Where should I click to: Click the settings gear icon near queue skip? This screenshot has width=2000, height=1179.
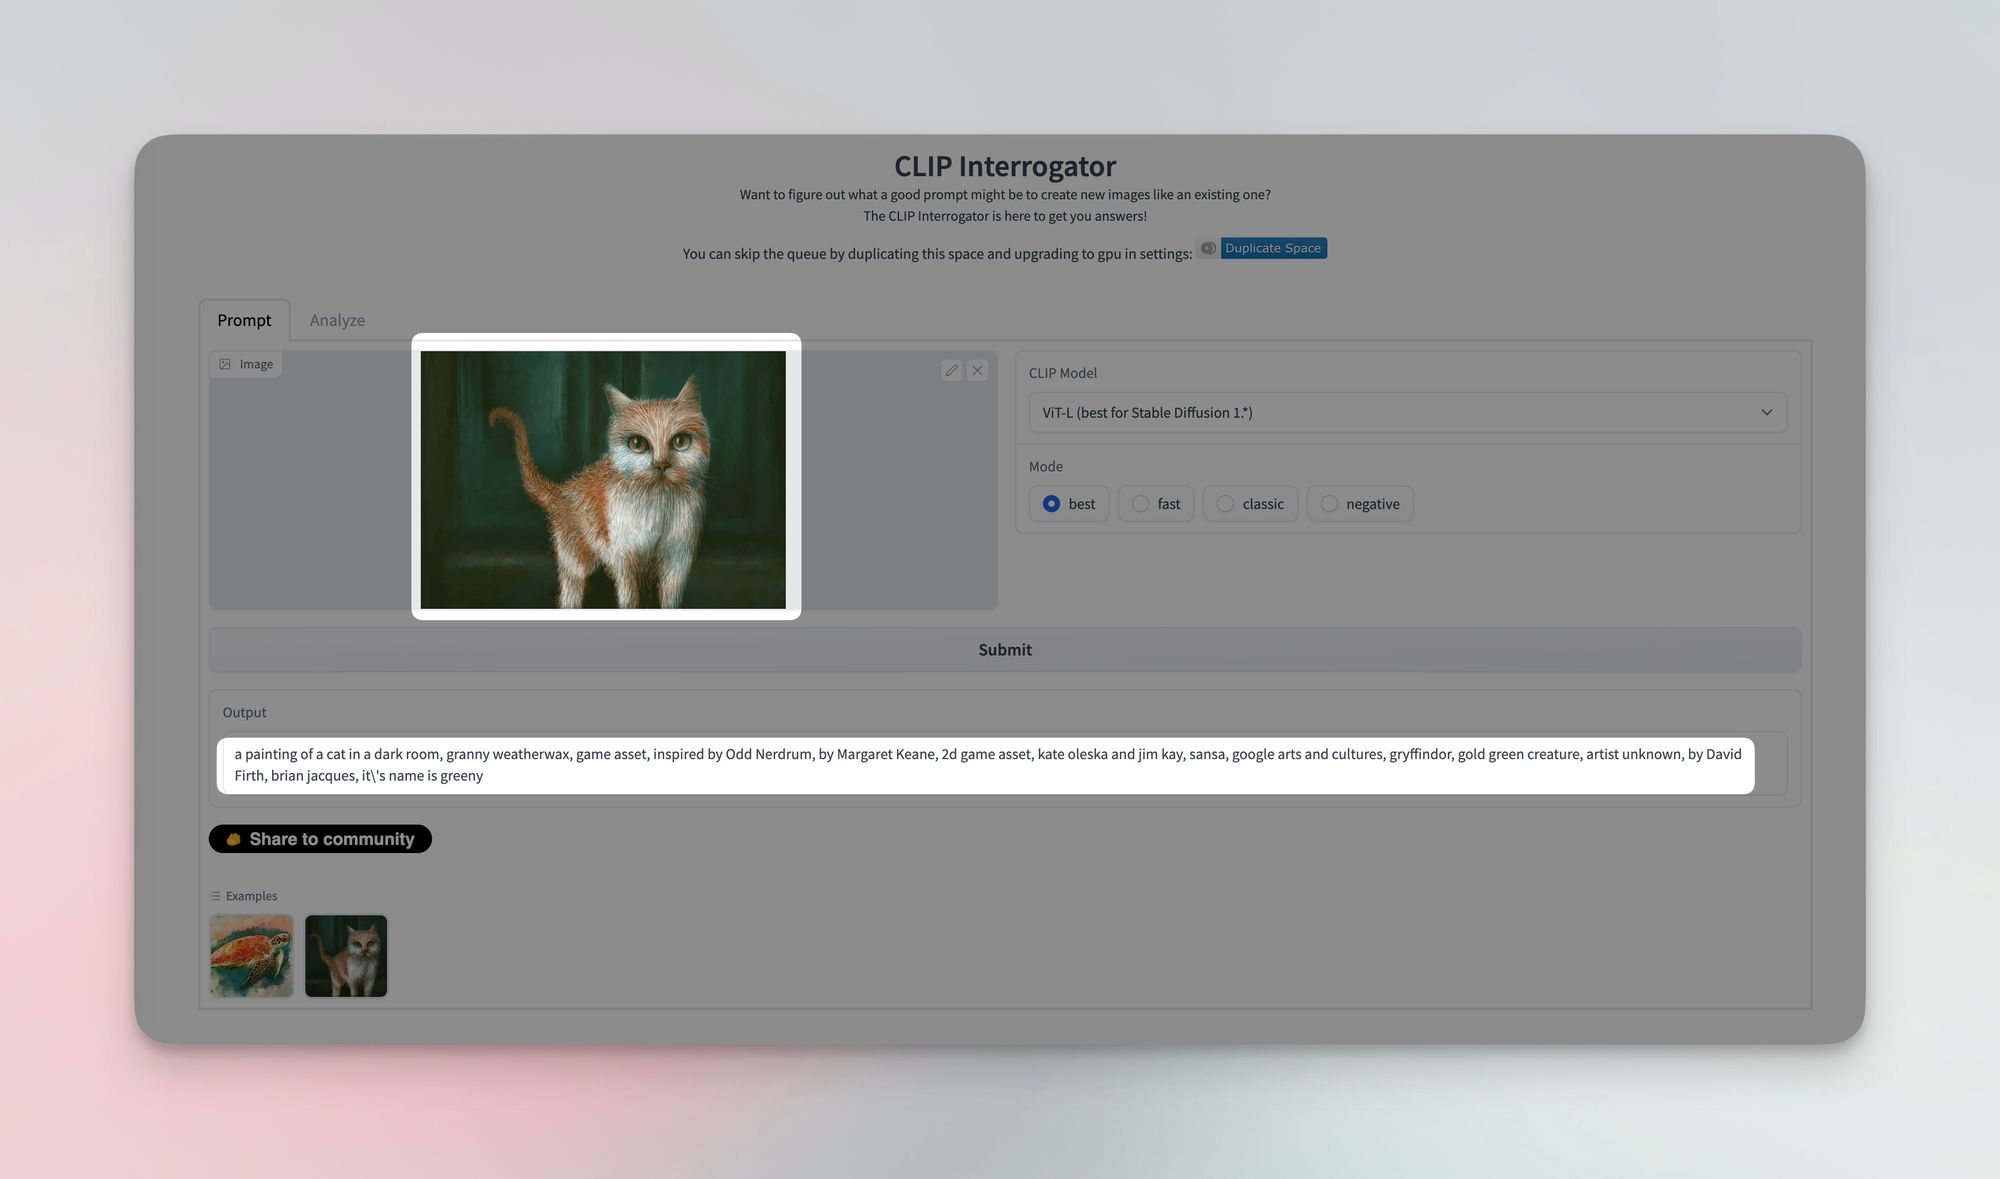[x=1206, y=247]
